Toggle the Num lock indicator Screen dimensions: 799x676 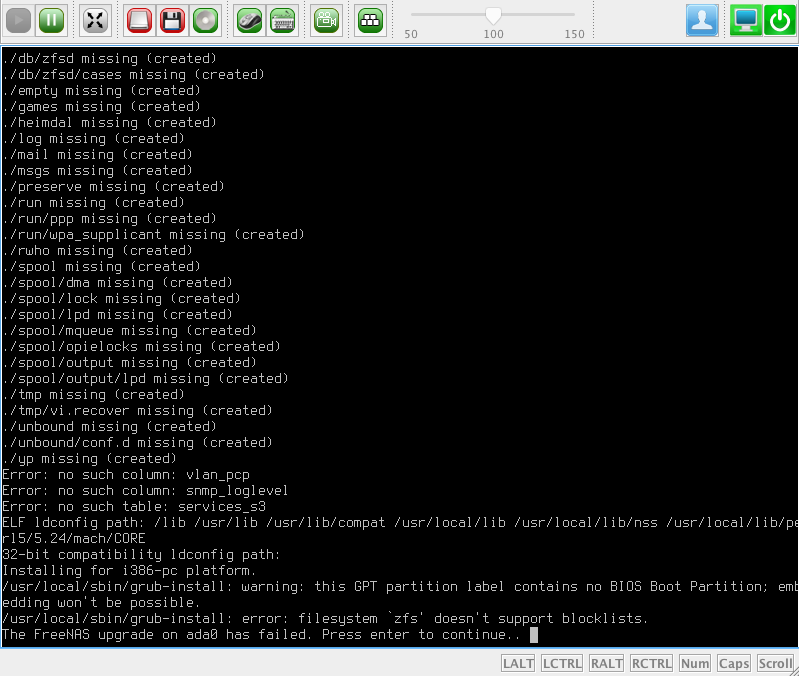click(695, 663)
